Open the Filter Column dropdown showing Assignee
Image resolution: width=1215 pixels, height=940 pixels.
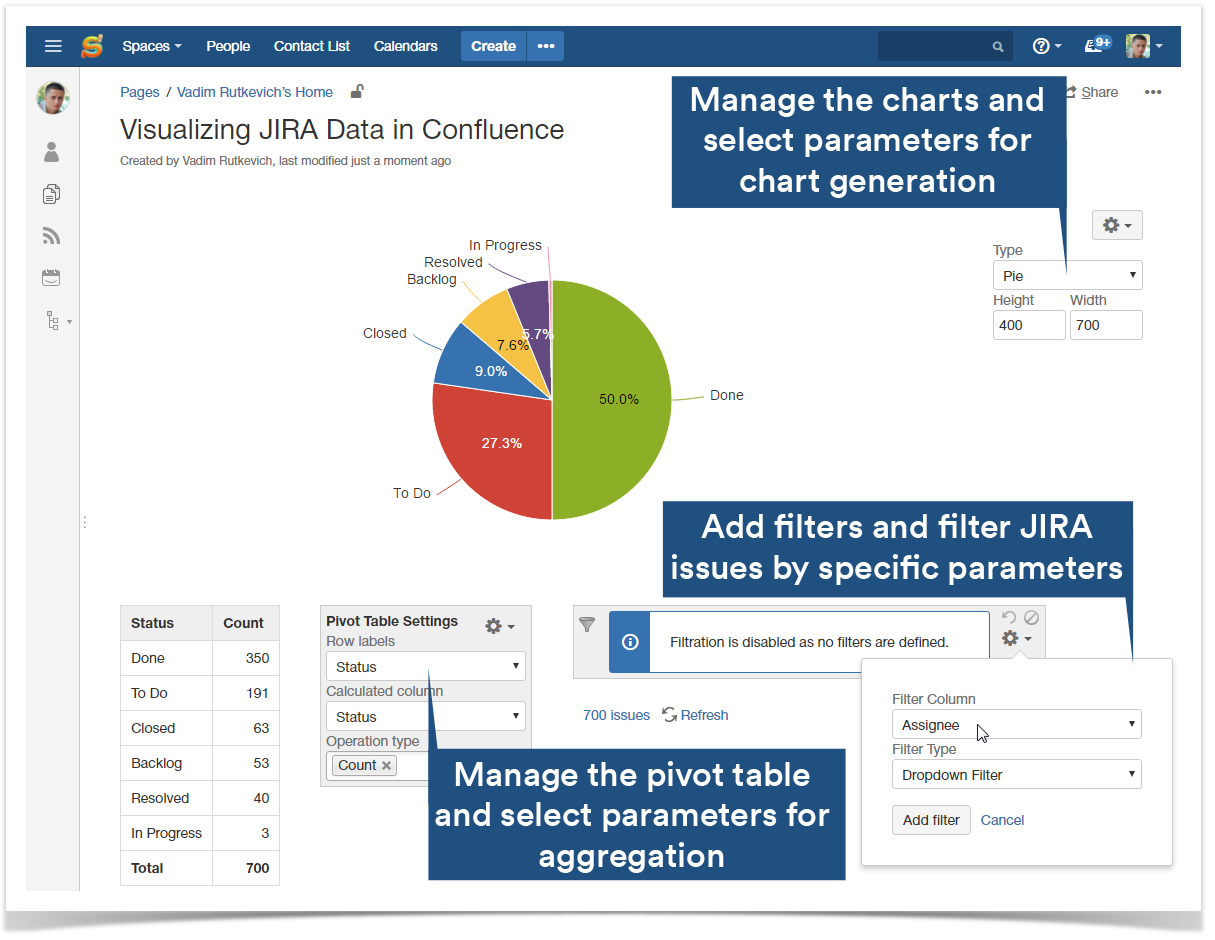pos(1016,724)
